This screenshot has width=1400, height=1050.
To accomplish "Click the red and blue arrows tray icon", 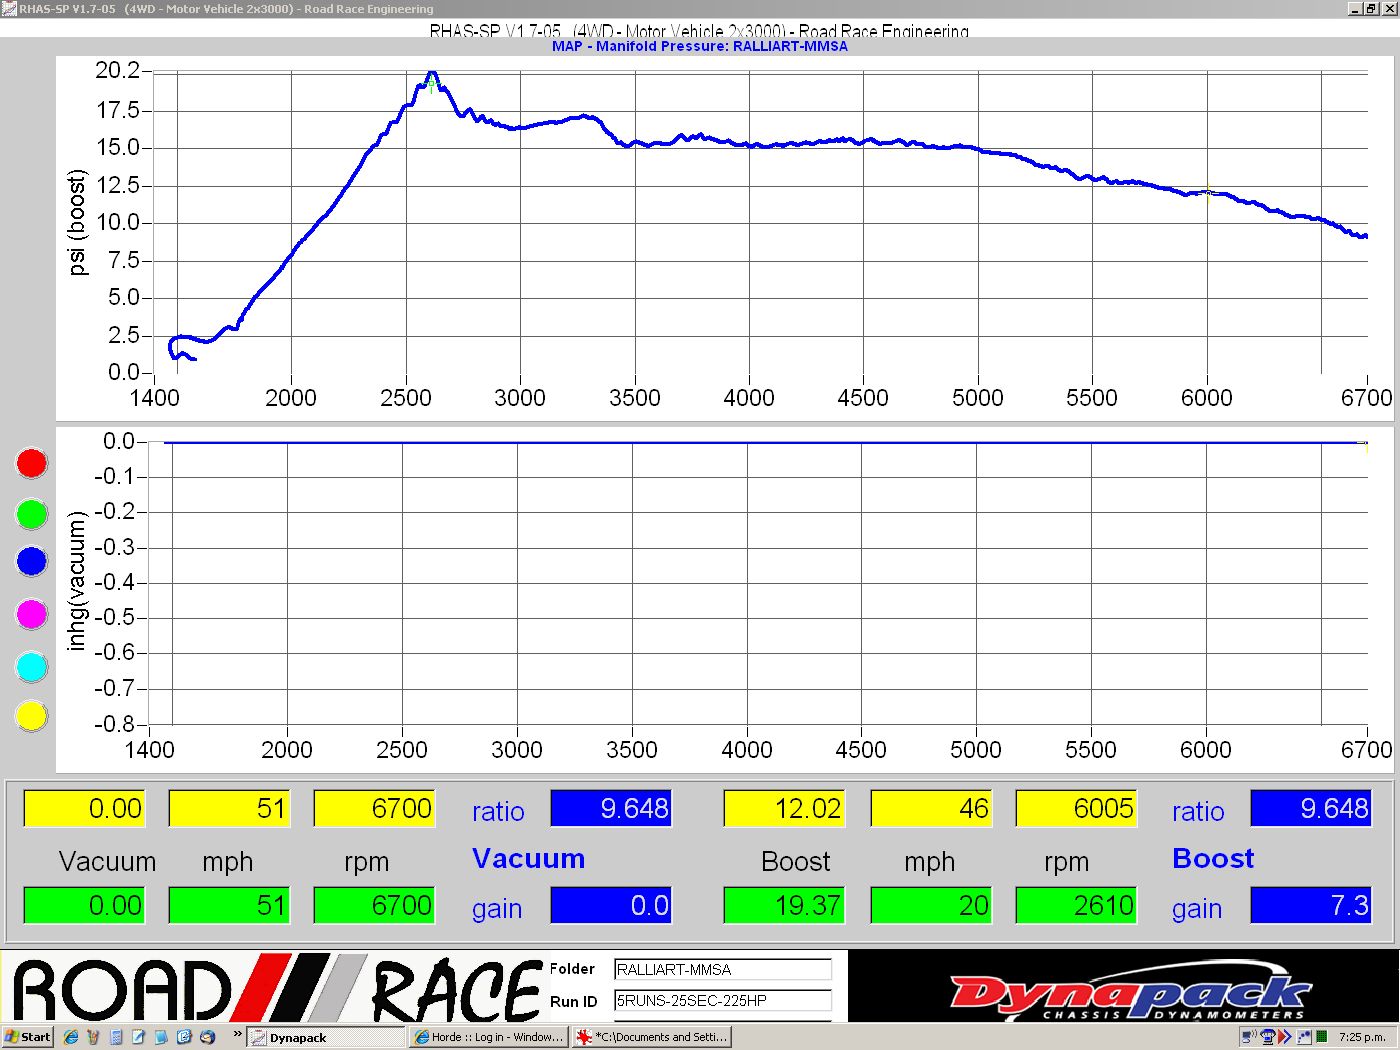I will 1285,1037.
